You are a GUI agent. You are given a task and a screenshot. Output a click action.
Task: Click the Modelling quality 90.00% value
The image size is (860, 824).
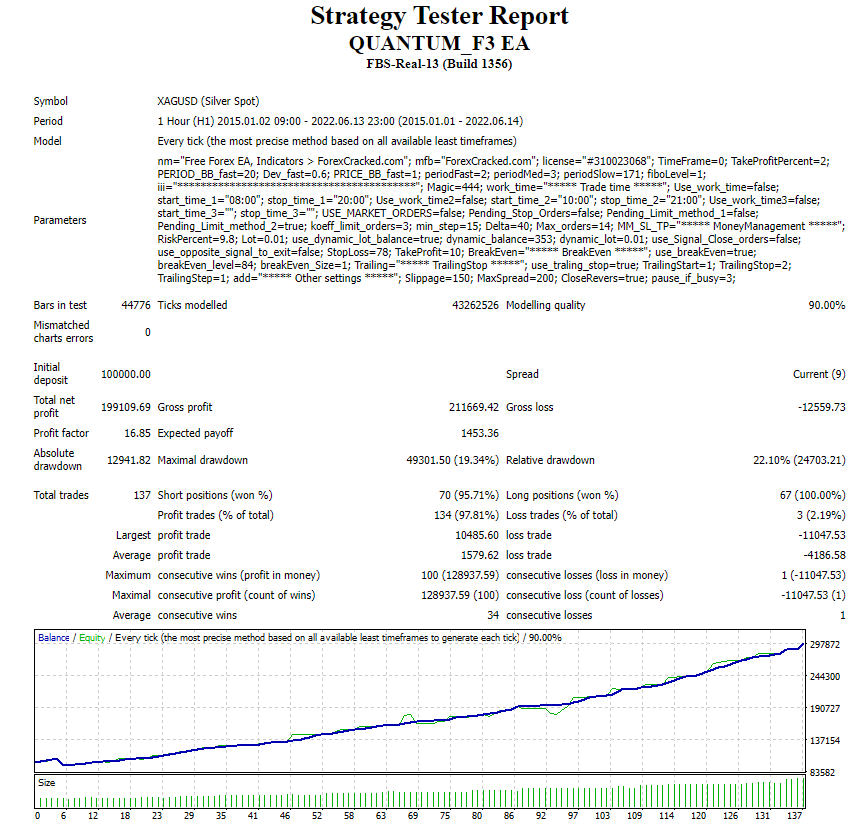click(826, 305)
